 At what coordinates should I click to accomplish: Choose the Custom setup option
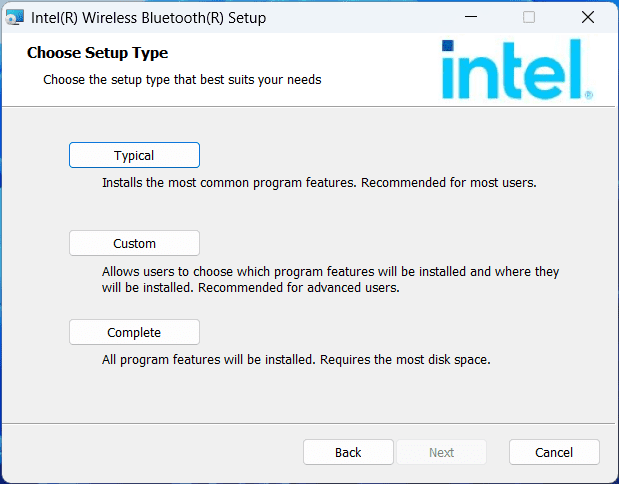[134, 243]
